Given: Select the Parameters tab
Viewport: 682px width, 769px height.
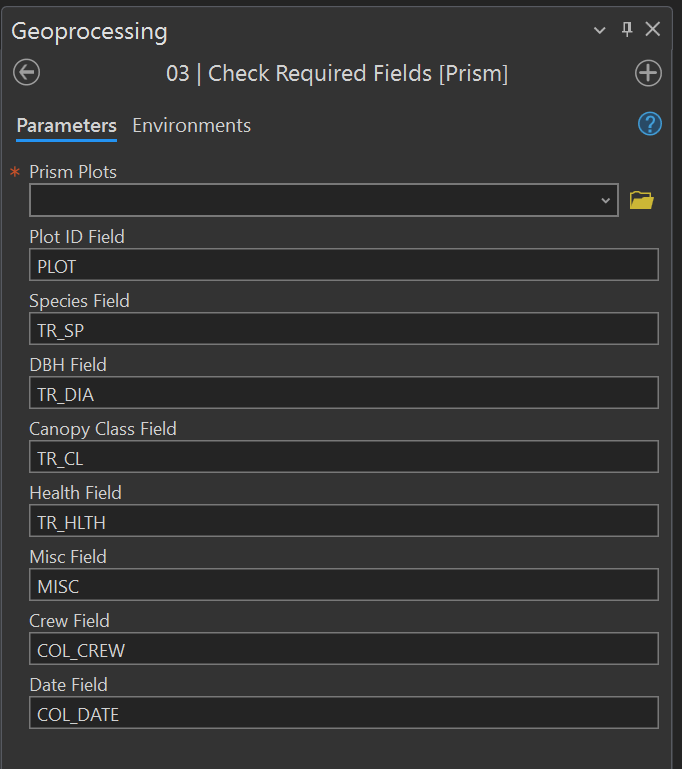Looking at the screenshot, I should click(x=66, y=126).
